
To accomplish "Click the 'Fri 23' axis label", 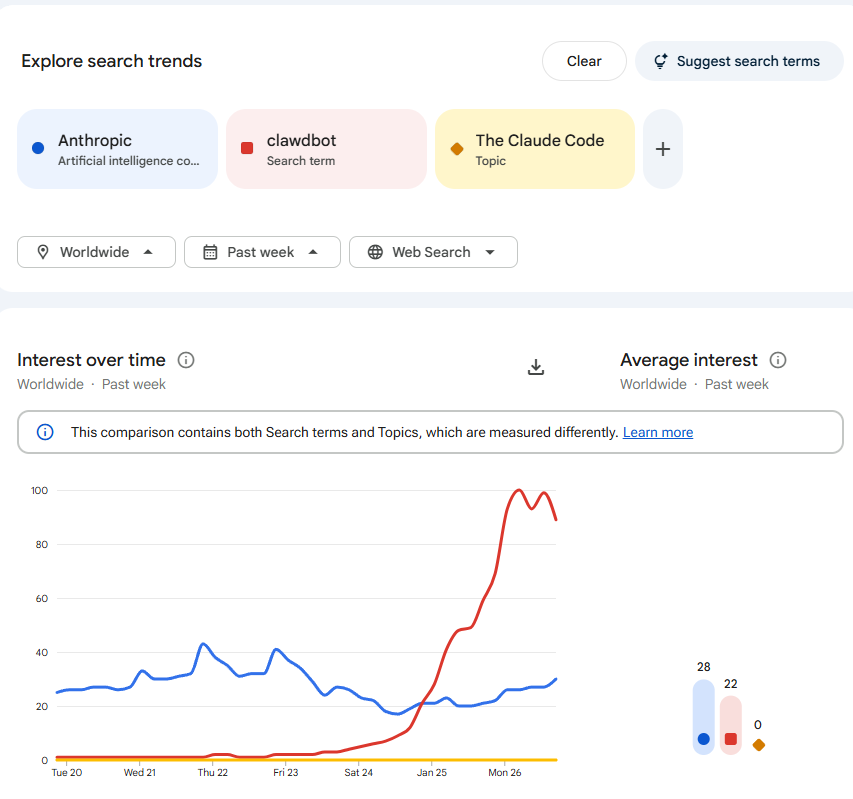I will [286, 772].
